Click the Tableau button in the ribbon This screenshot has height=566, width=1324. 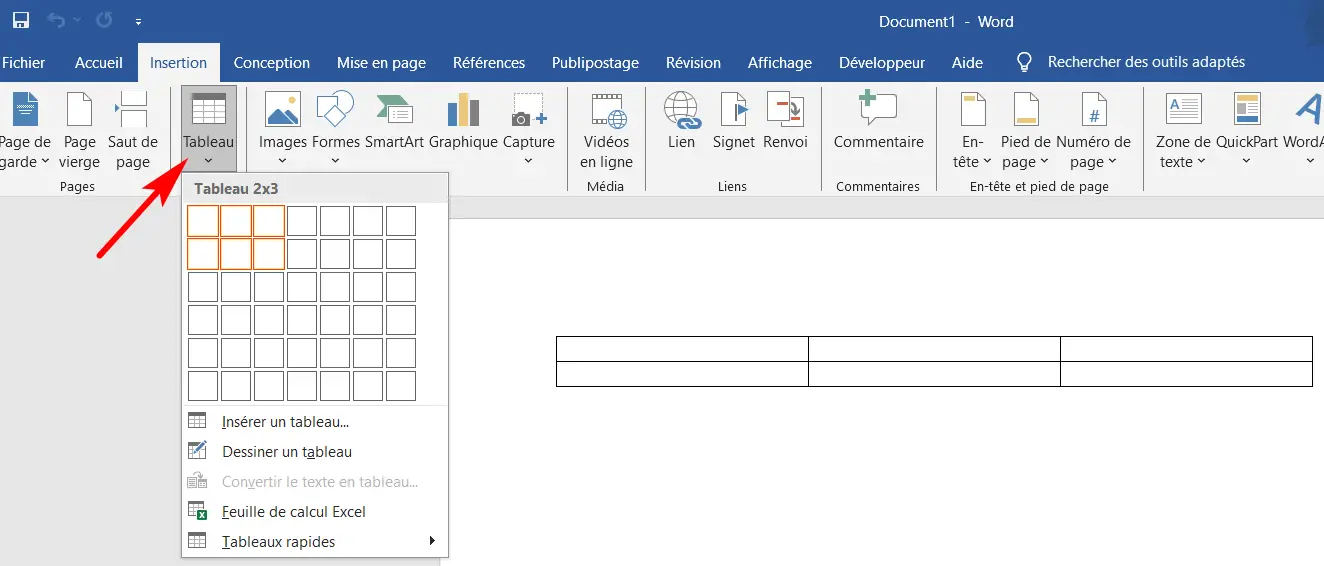209,130
